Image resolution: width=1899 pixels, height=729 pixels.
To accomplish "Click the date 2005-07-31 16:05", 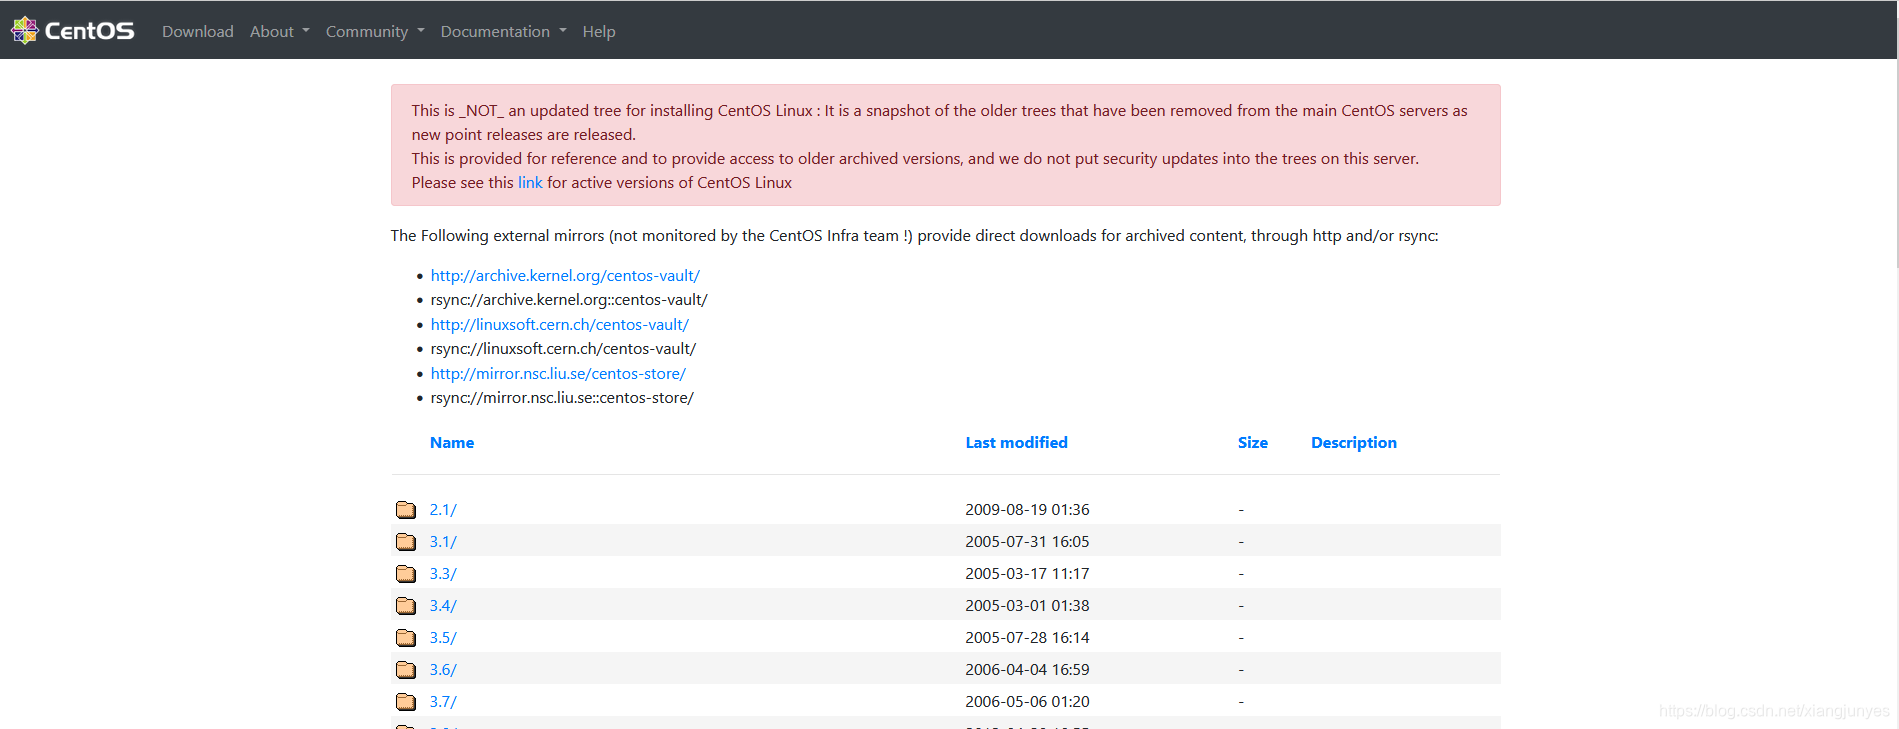I will (1027, 542).
